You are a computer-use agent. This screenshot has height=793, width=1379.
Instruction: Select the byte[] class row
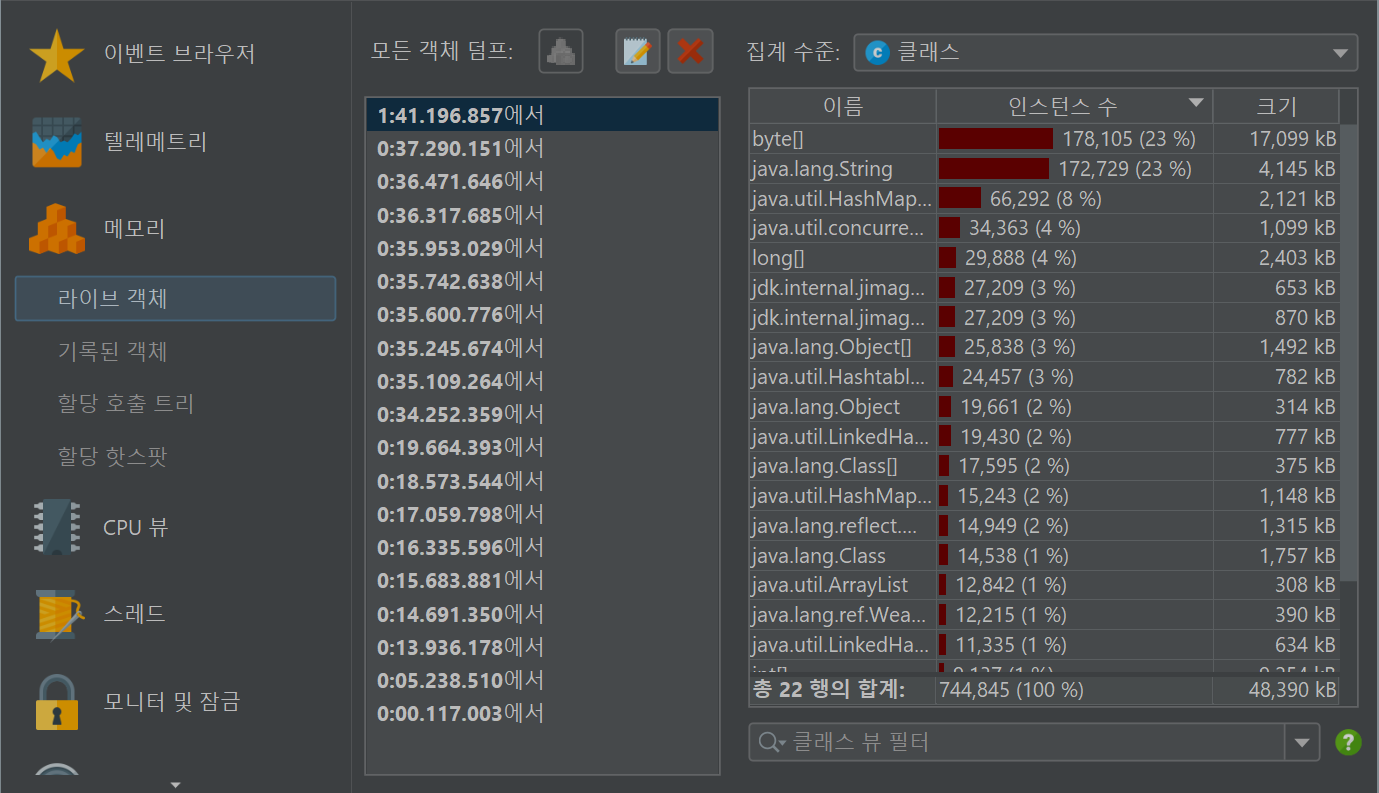coord(1043,139)
